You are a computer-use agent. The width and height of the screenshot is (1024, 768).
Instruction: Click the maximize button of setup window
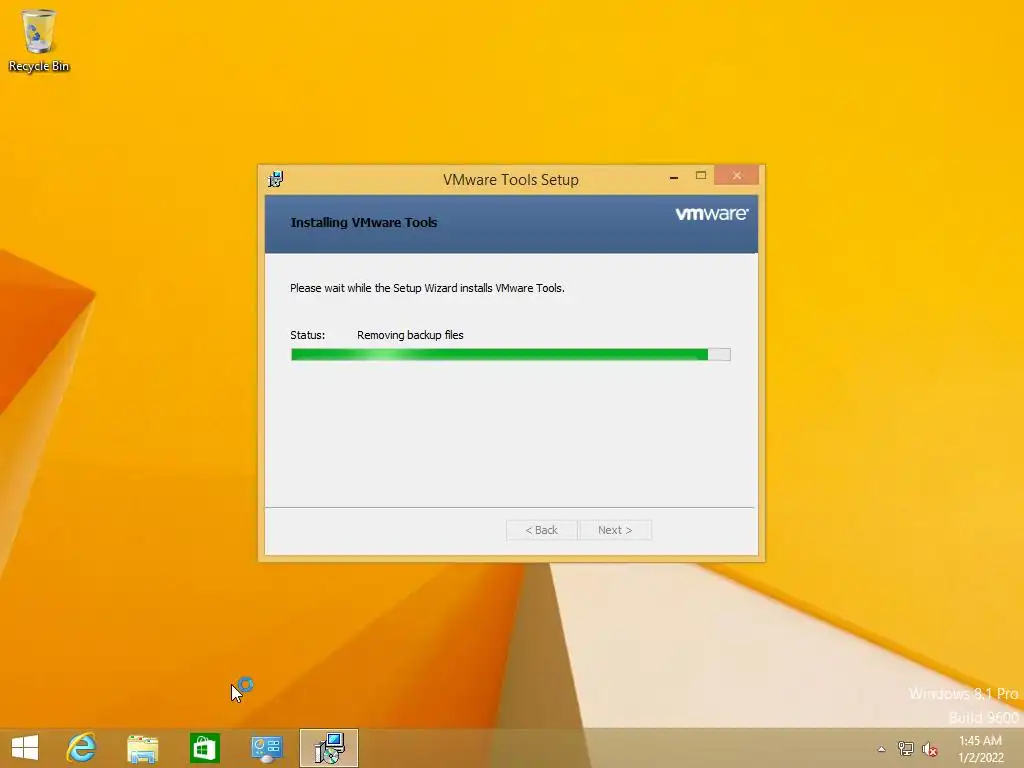[701, 176]
